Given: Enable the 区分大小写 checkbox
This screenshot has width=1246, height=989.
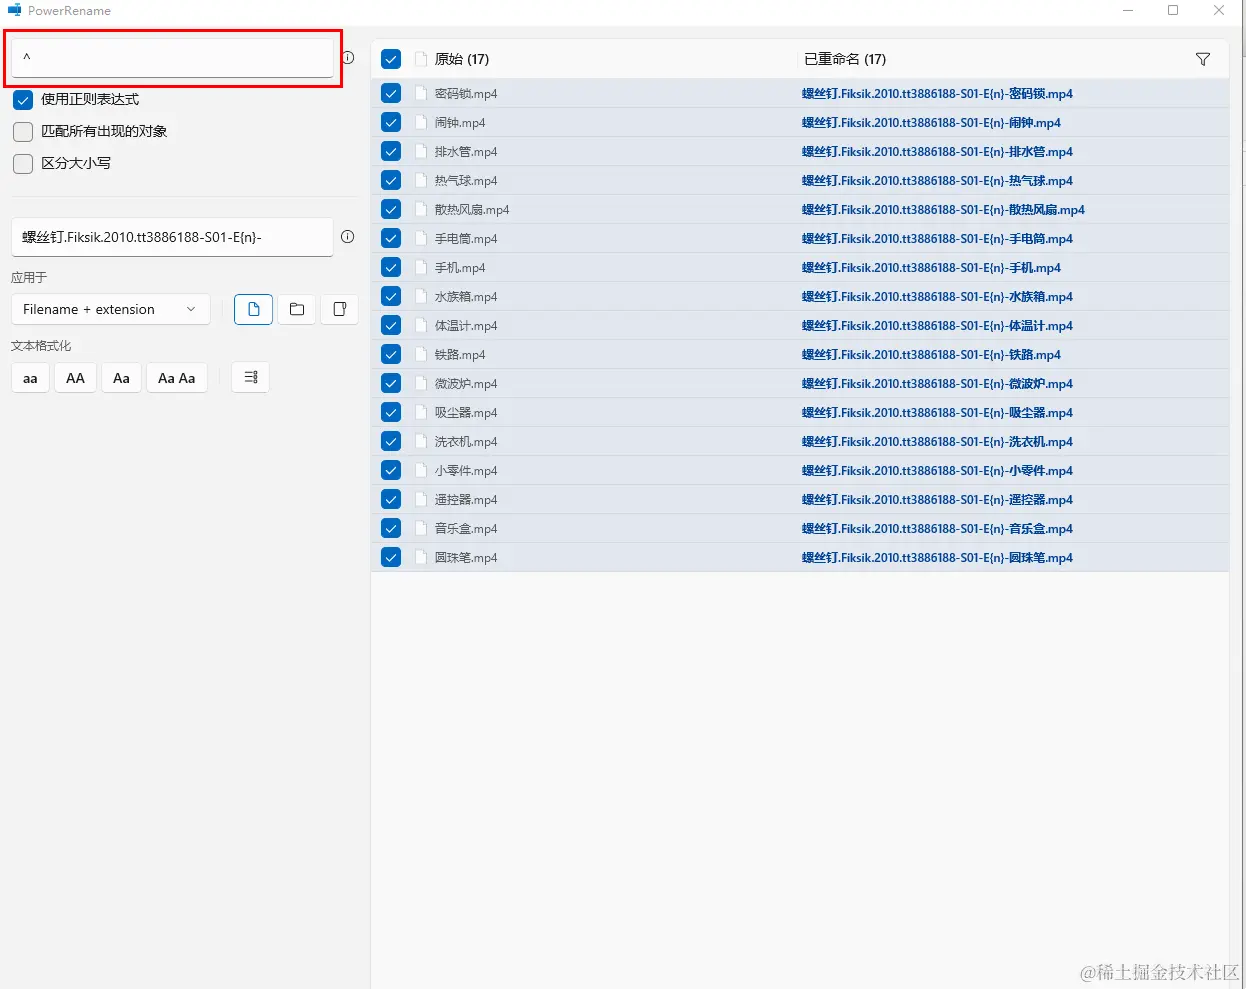Looking at the screenshot, I should pyautogui.click(x=23, y=164).
